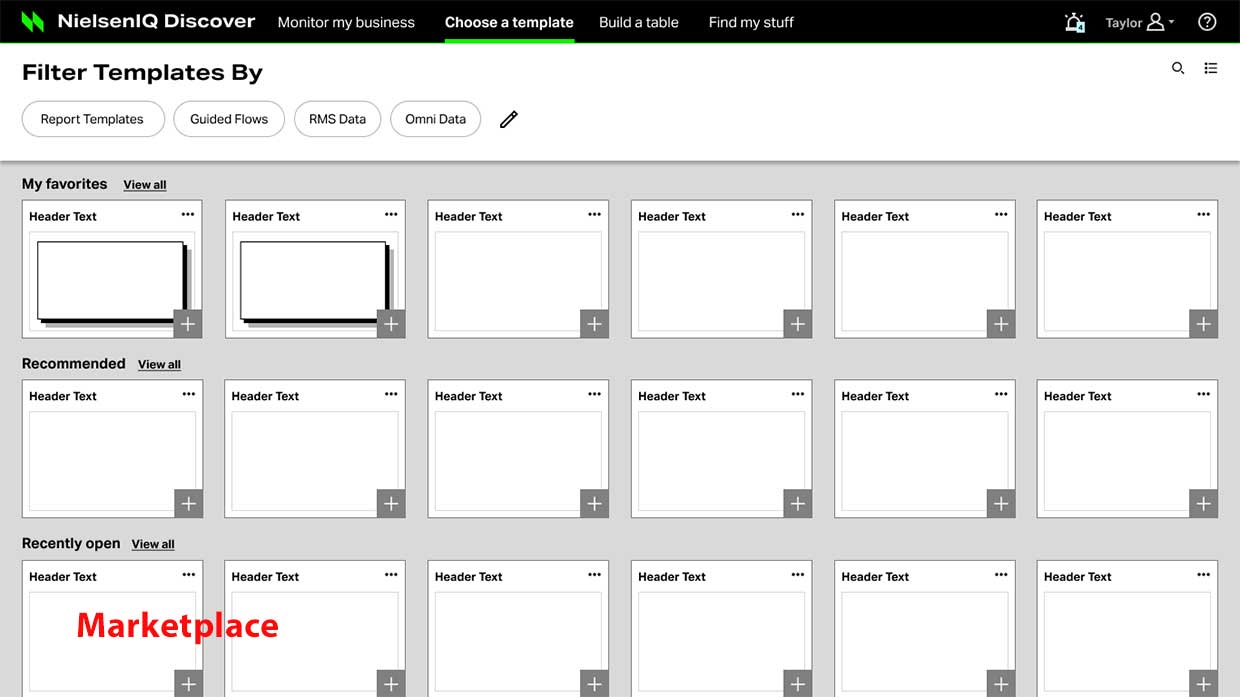Screen dimensions: 1240x698
Task: Click plus on second My favorites card
Action: tap(391, 324)
